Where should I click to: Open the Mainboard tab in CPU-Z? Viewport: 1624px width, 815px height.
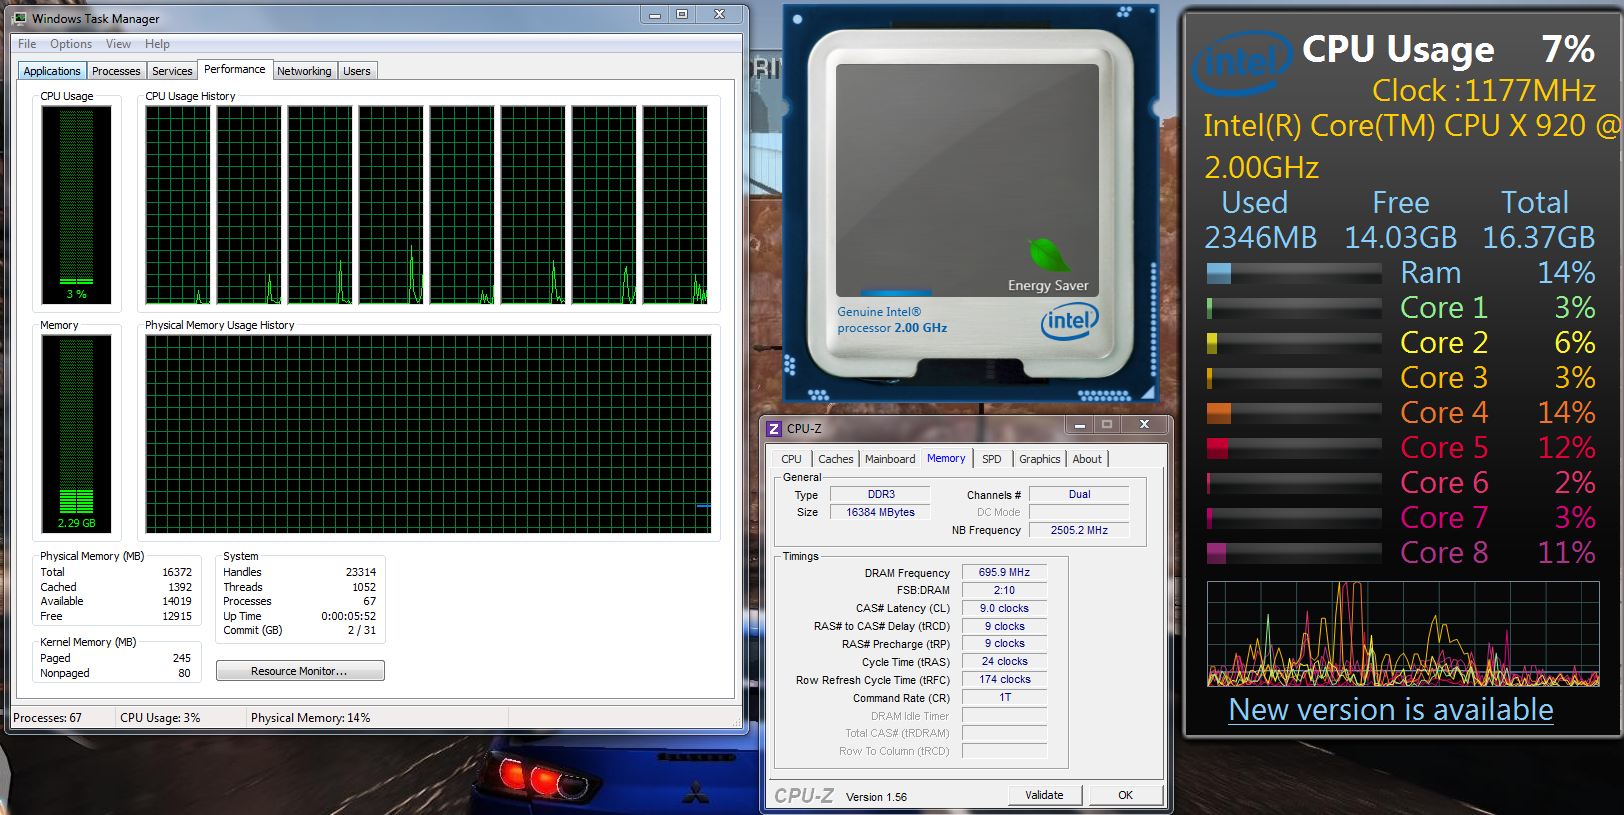pyautogui.click(x=890, y=459)
